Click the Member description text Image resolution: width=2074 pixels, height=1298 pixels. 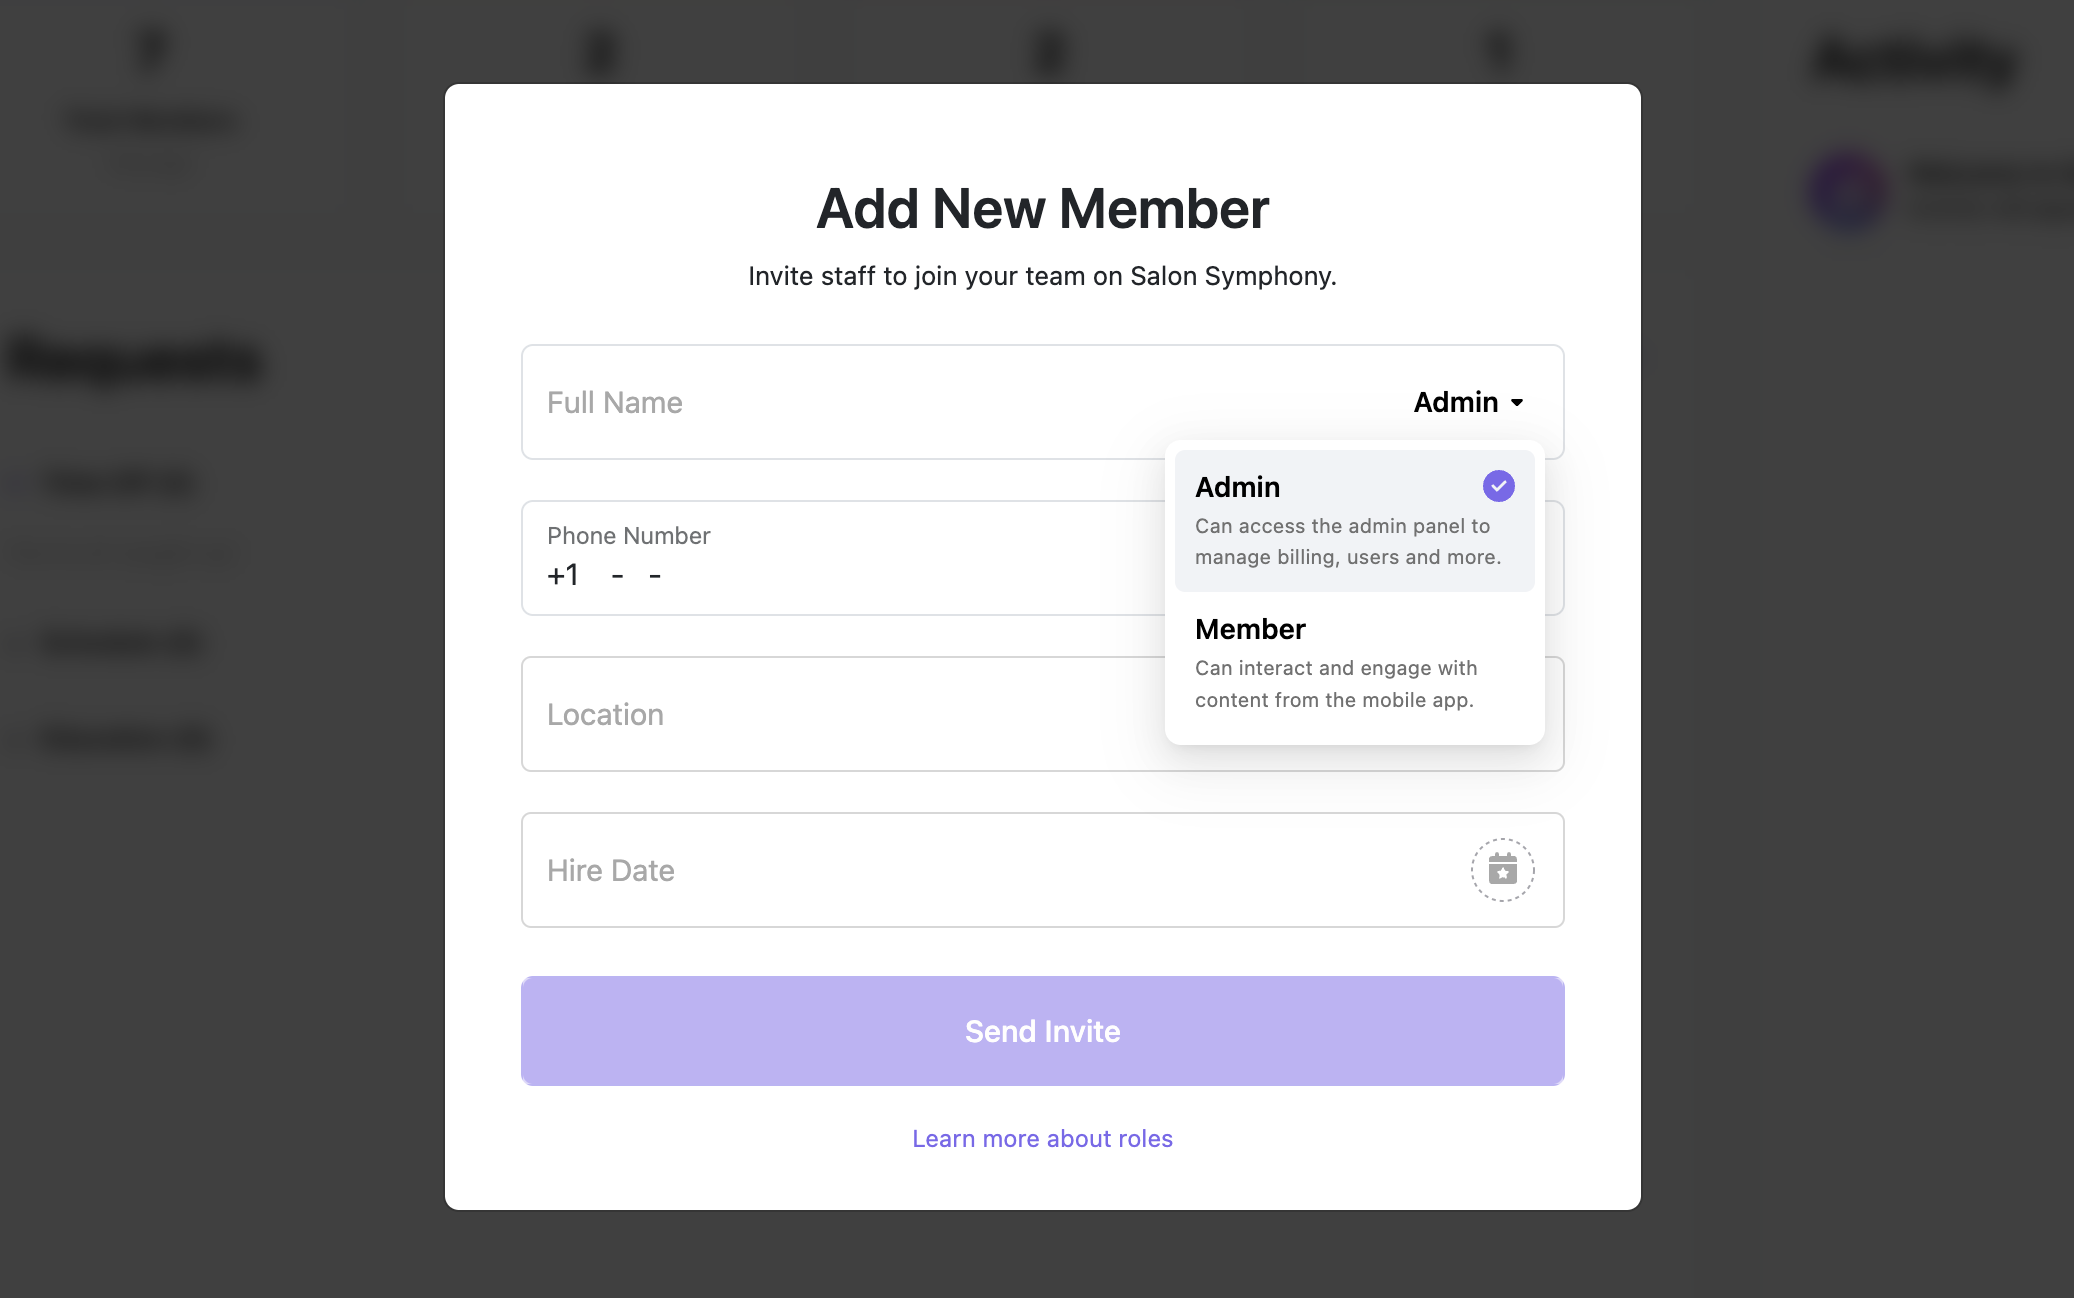1336,684
